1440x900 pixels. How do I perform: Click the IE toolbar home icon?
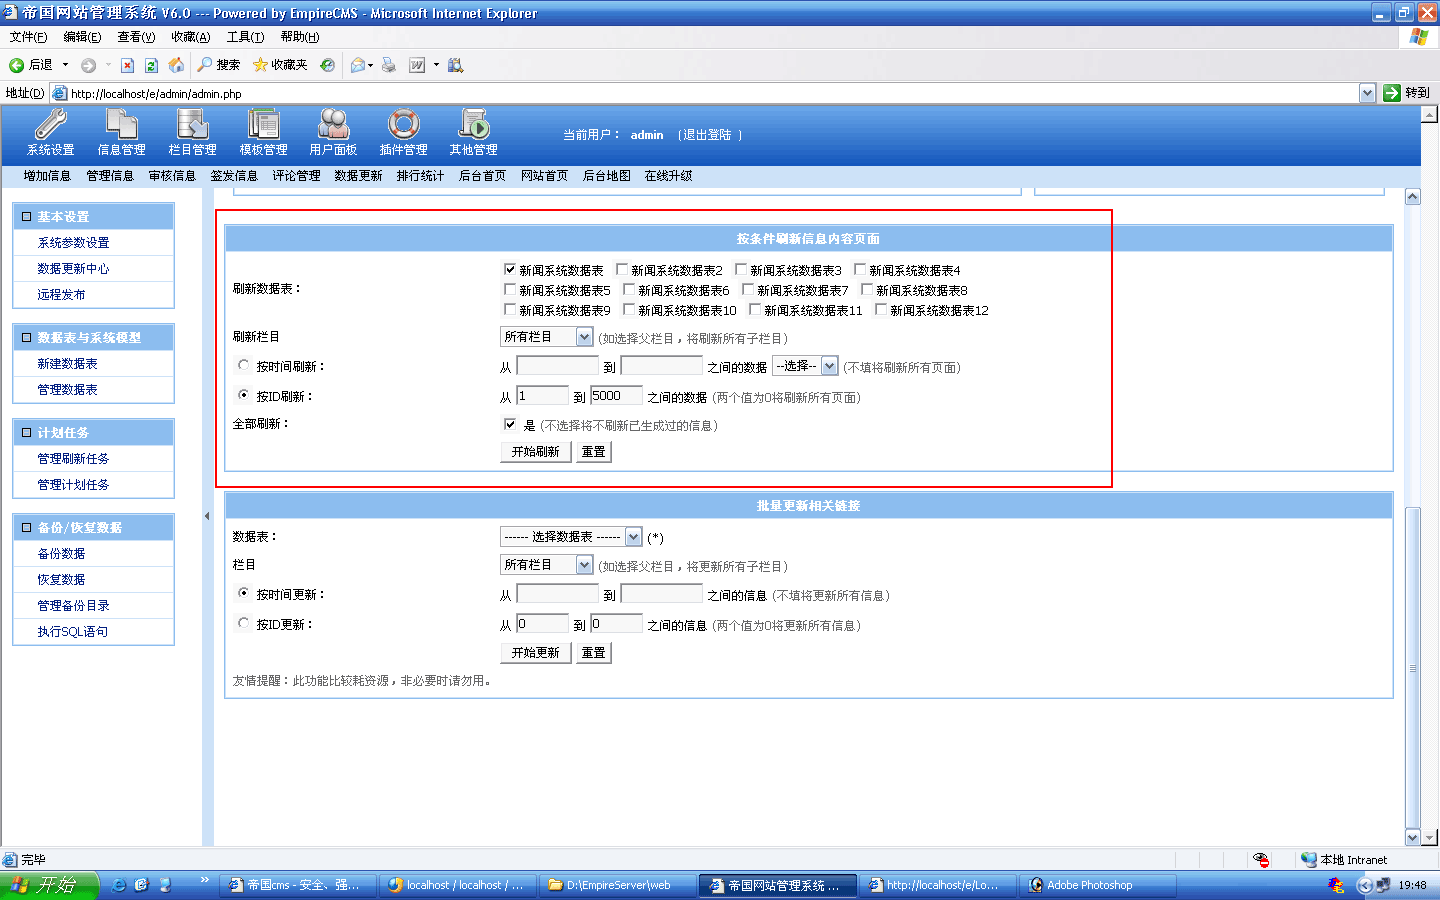click(x=176, y=65)
